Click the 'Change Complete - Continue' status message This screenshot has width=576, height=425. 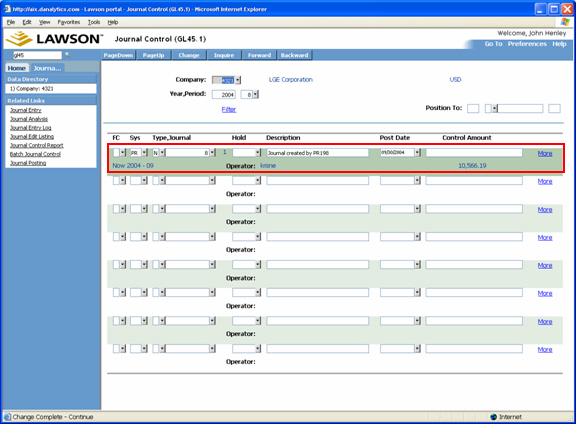(53, 417)
